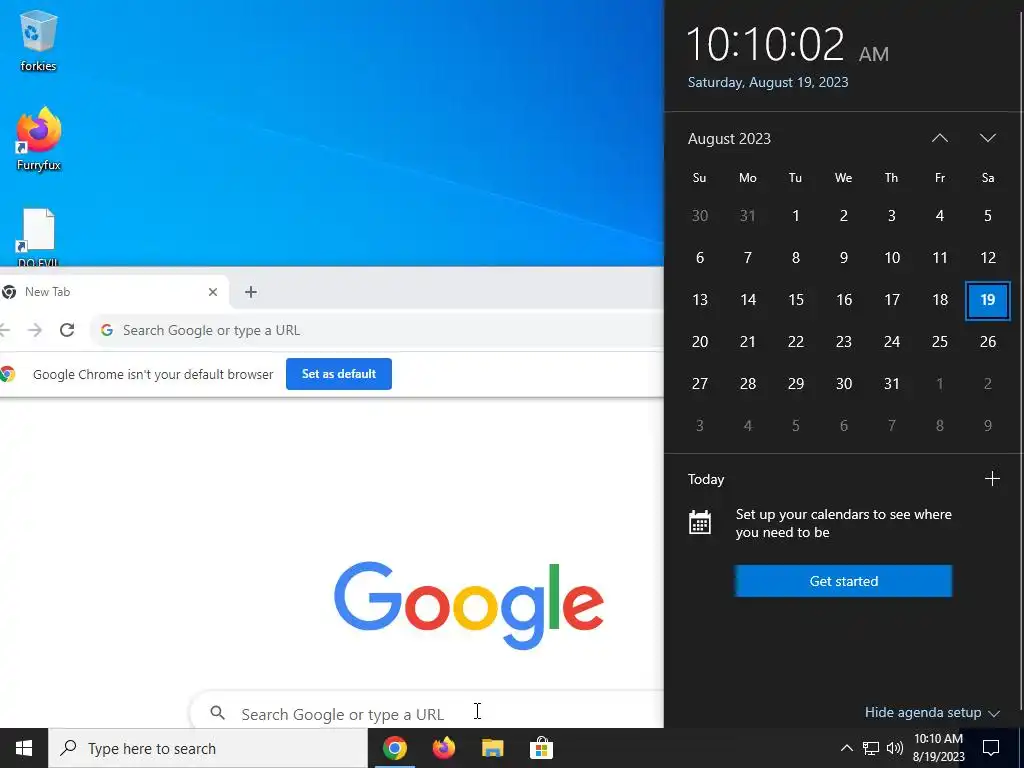Select August 7 in the calendar
The image size is (1024, 768).
tap(748, 258)
